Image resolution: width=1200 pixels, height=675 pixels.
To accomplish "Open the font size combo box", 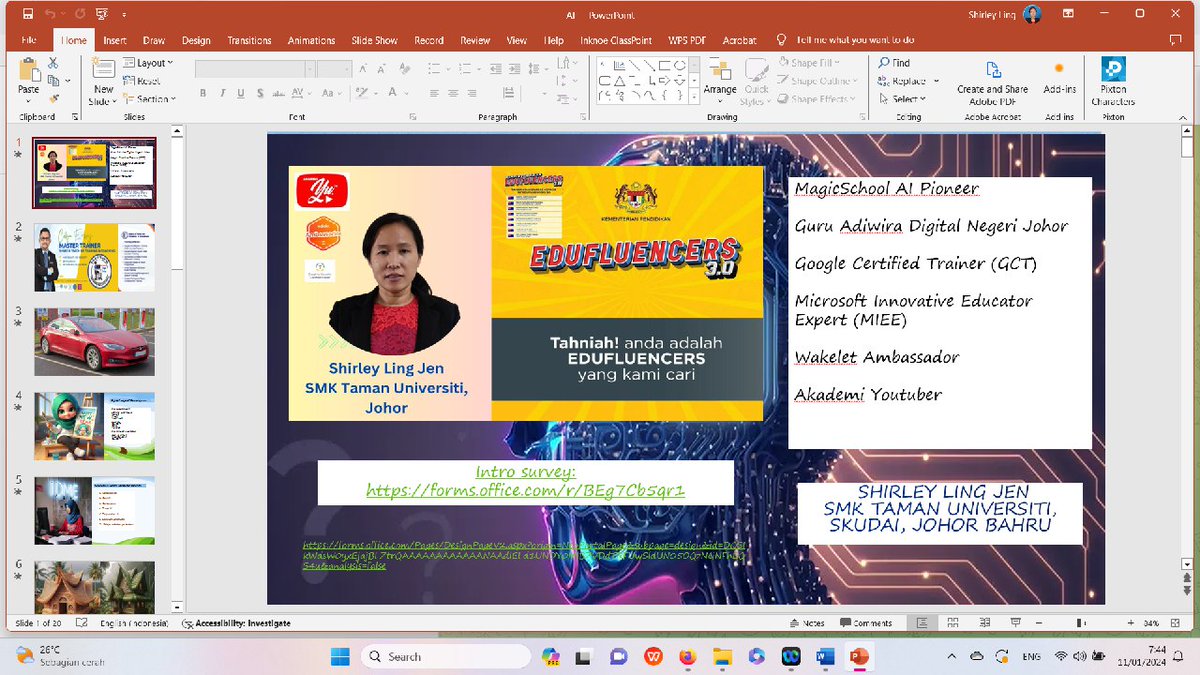I will (x=334, y=69).
